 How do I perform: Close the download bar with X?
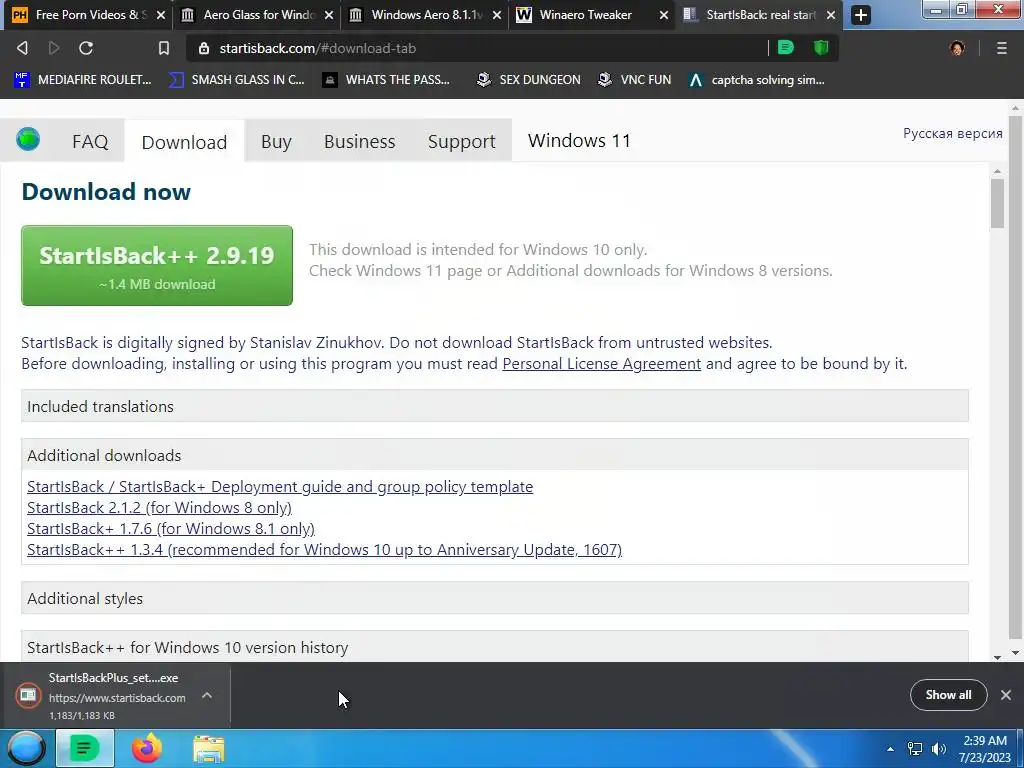pos(1006,695)
